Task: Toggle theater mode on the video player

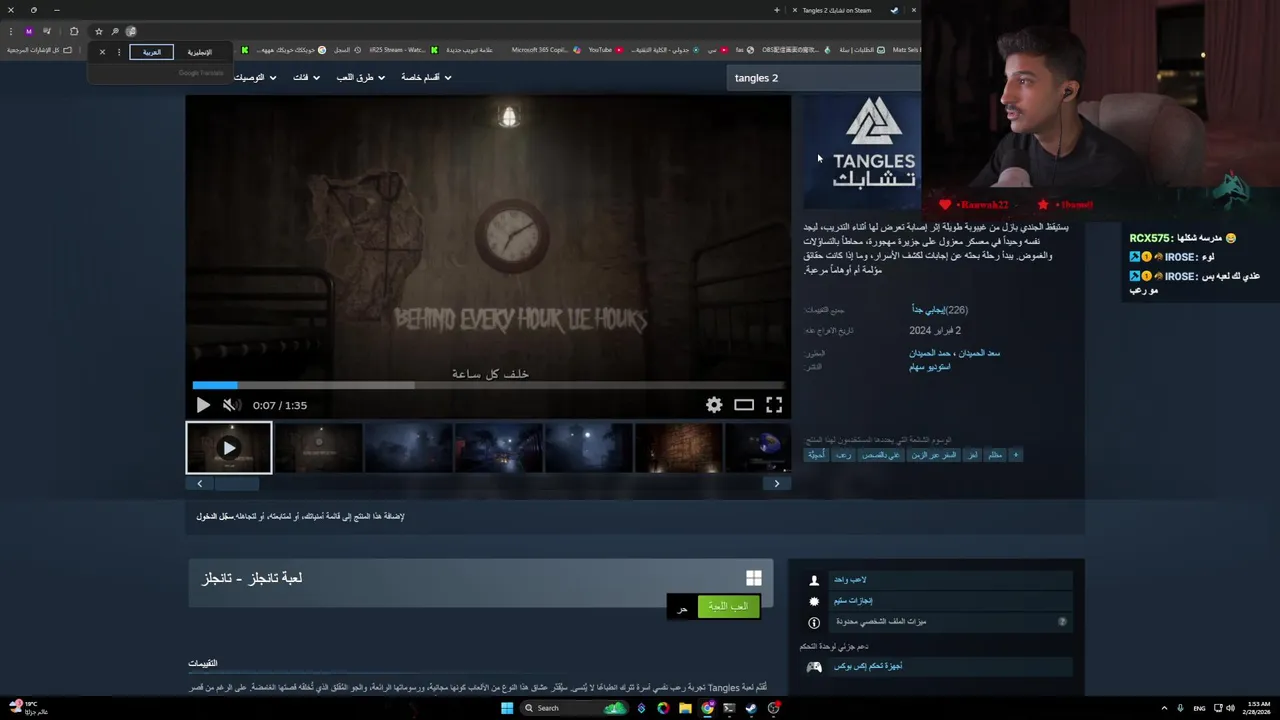Action: (744, 405)
